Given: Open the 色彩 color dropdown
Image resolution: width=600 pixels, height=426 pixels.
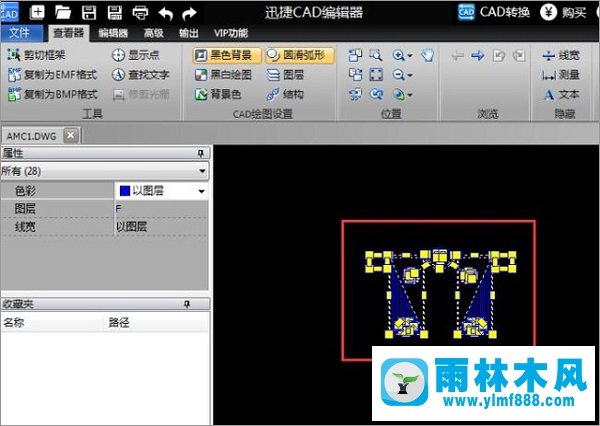Looking at the screenshot, I should (201, 191).
